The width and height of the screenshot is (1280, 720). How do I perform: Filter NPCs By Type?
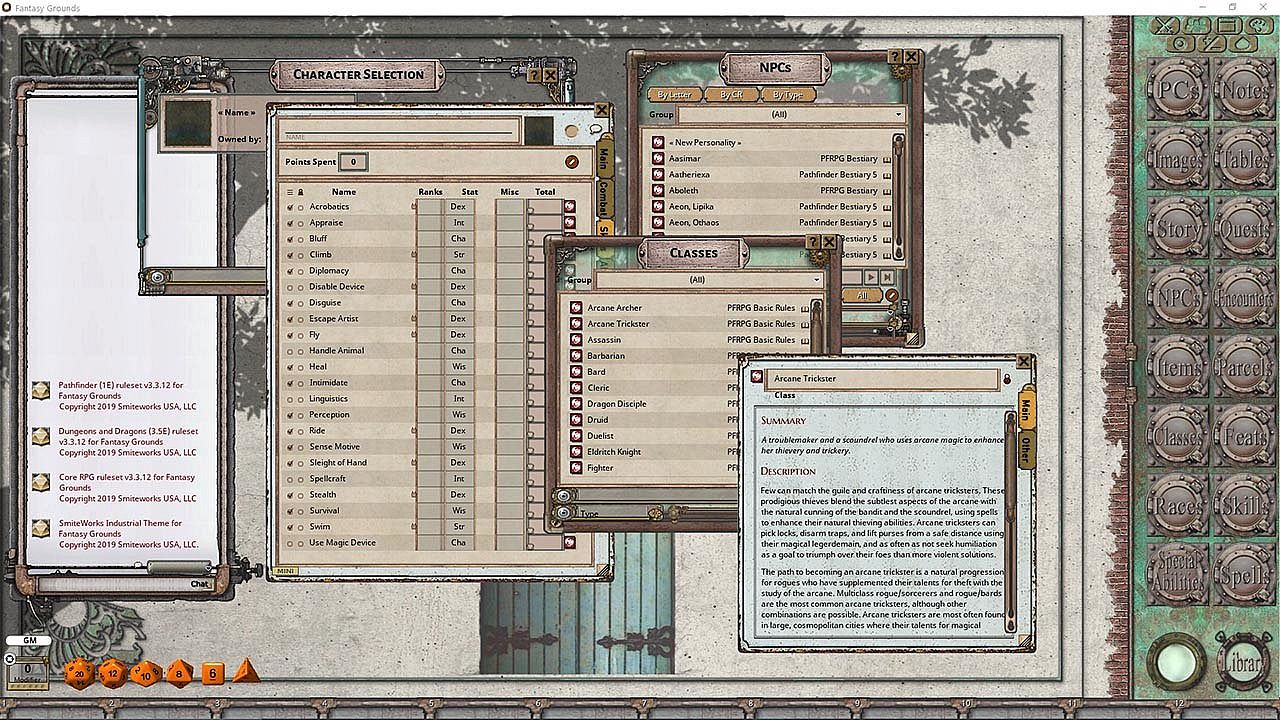788,95
